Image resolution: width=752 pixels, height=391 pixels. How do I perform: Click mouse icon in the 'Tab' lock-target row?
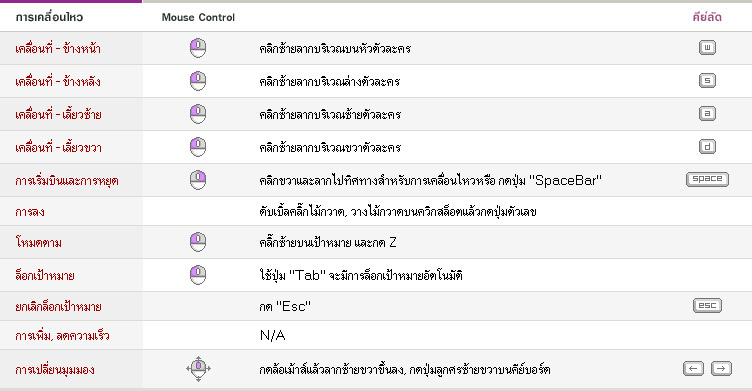point(198,275)
